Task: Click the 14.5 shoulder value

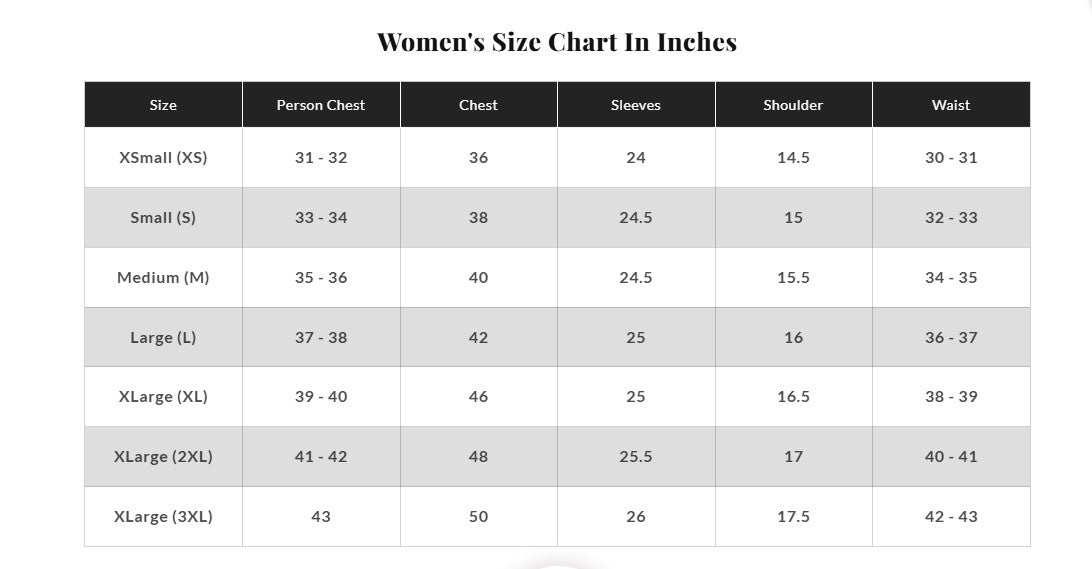Action: (793, 157)
